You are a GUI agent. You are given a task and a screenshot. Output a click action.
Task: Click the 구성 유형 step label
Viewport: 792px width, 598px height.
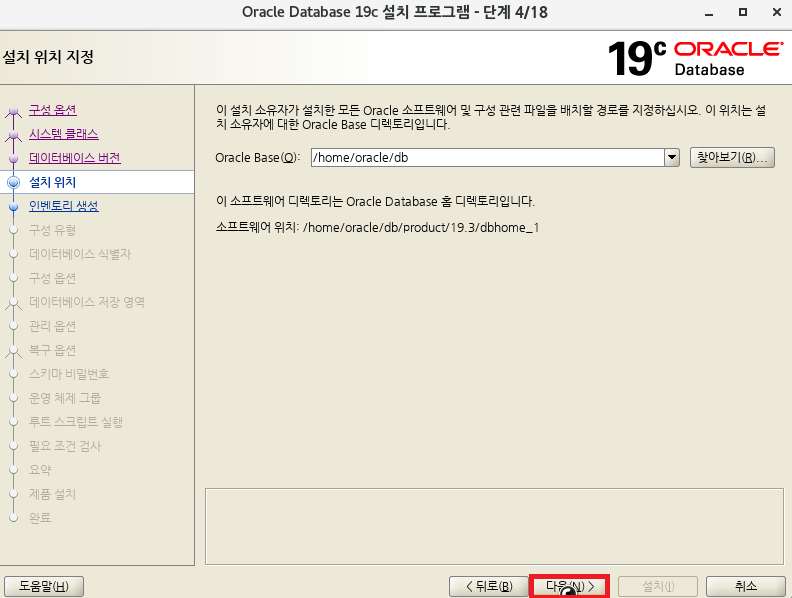[x=53, y=230]
